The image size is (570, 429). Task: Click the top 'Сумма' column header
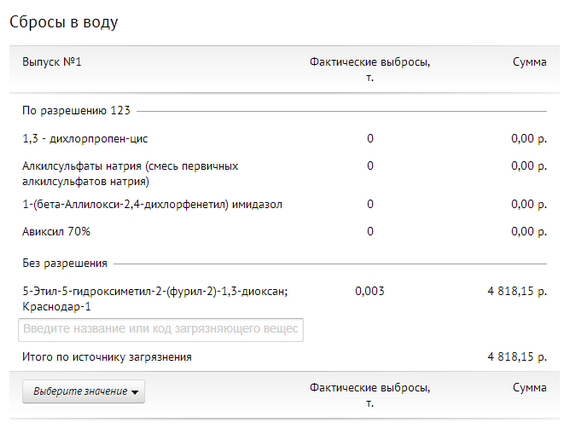[x=529, y=62]
